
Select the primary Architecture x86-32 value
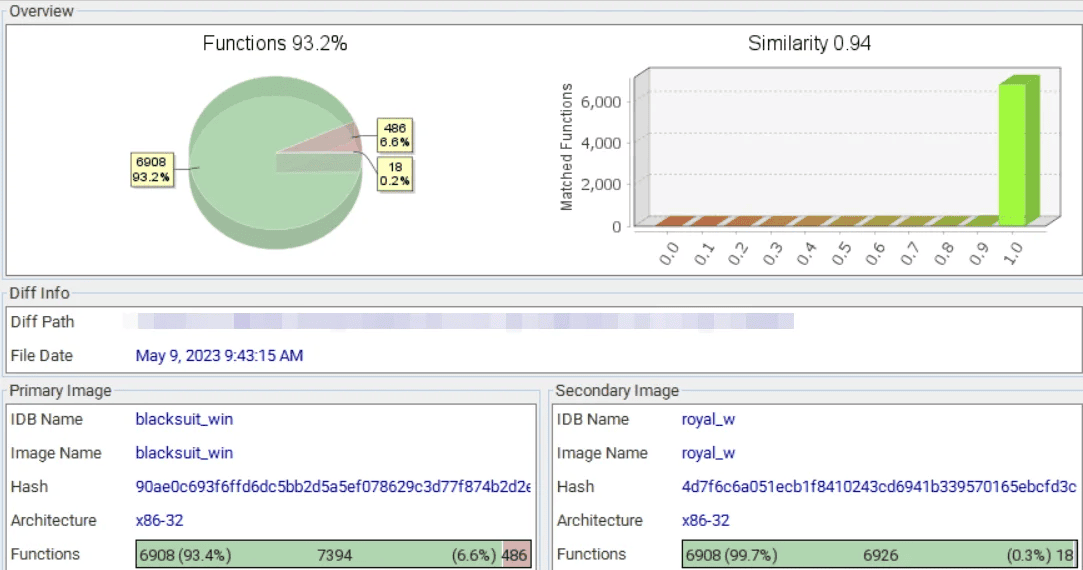[x=160, y=520]
